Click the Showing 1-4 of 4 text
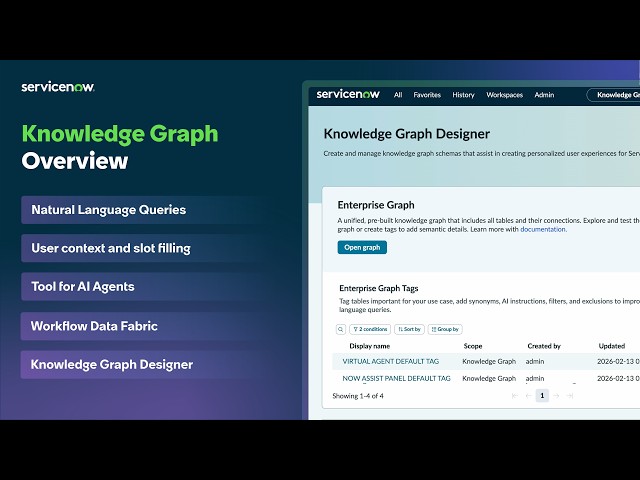Screen dimensions: 640x480 click(x=358, y=396)
